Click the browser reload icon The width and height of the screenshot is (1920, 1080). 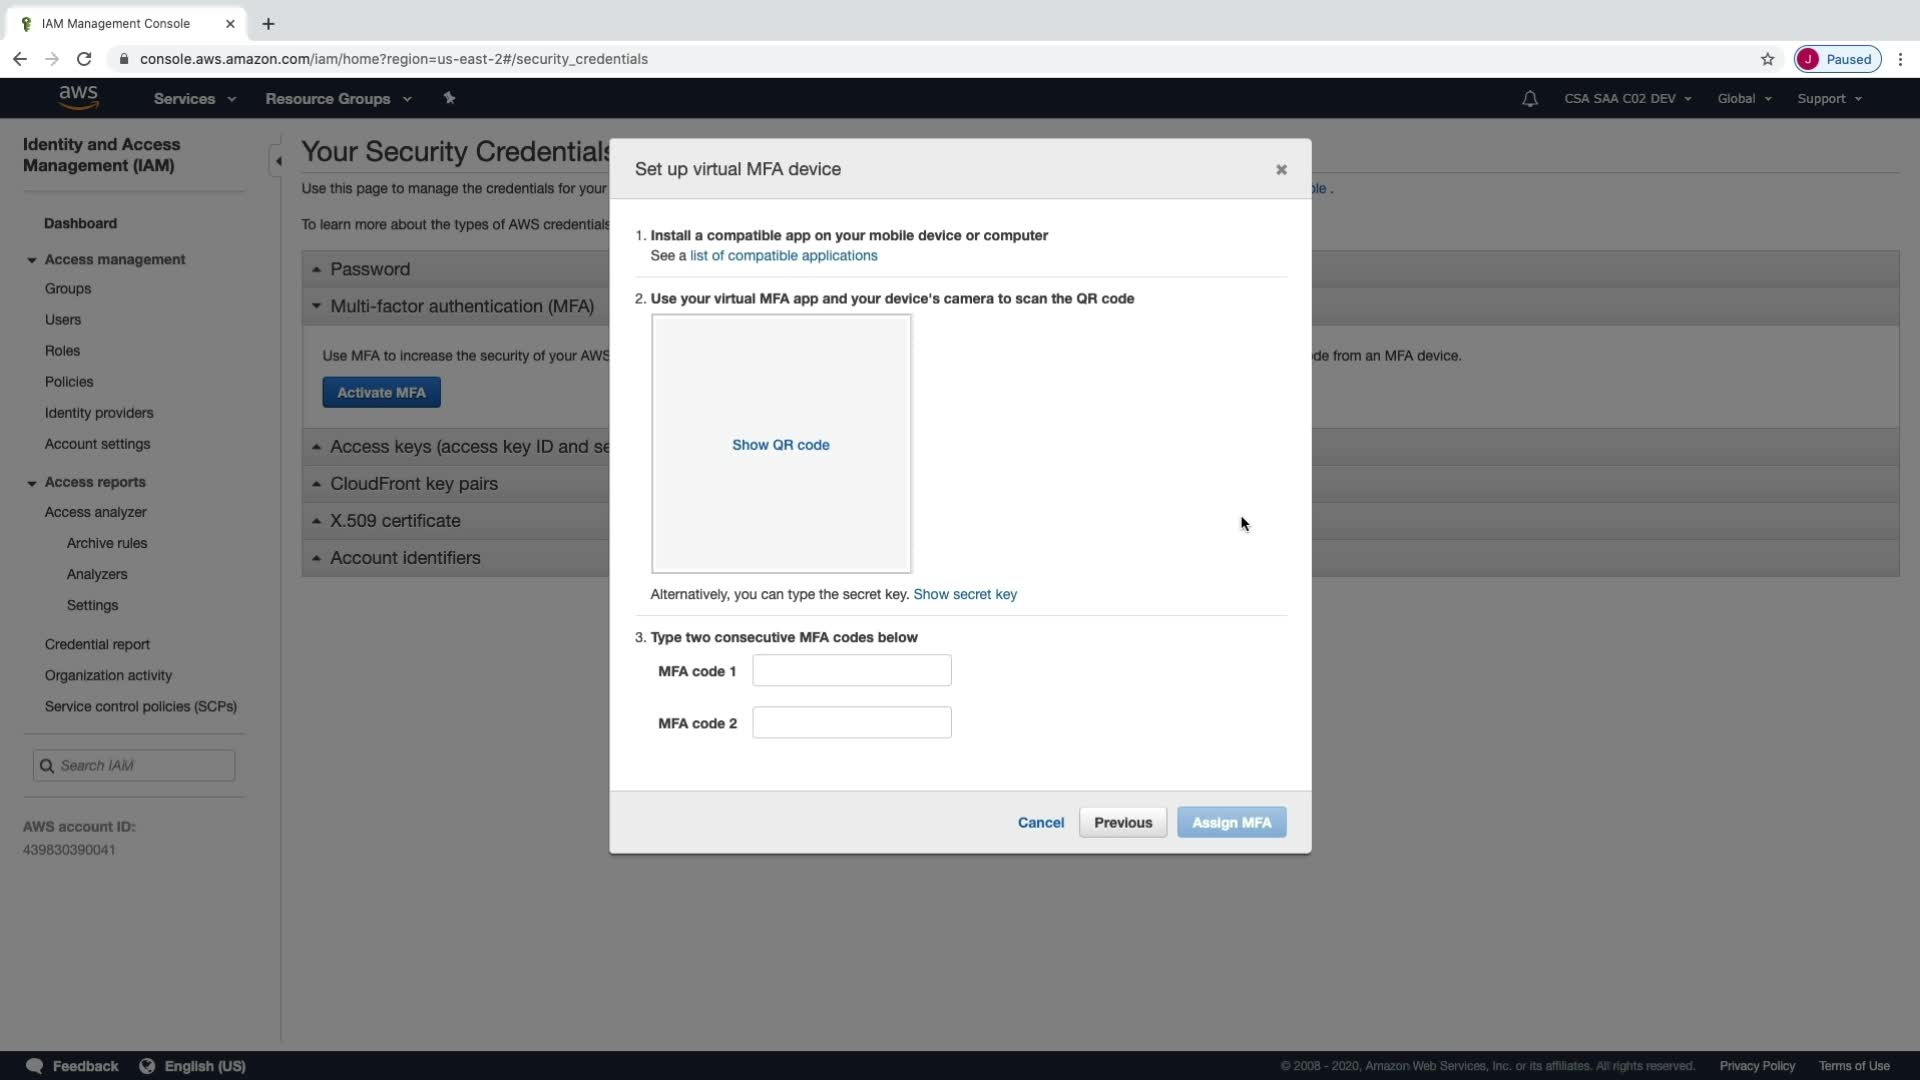[x=84, y=59]
